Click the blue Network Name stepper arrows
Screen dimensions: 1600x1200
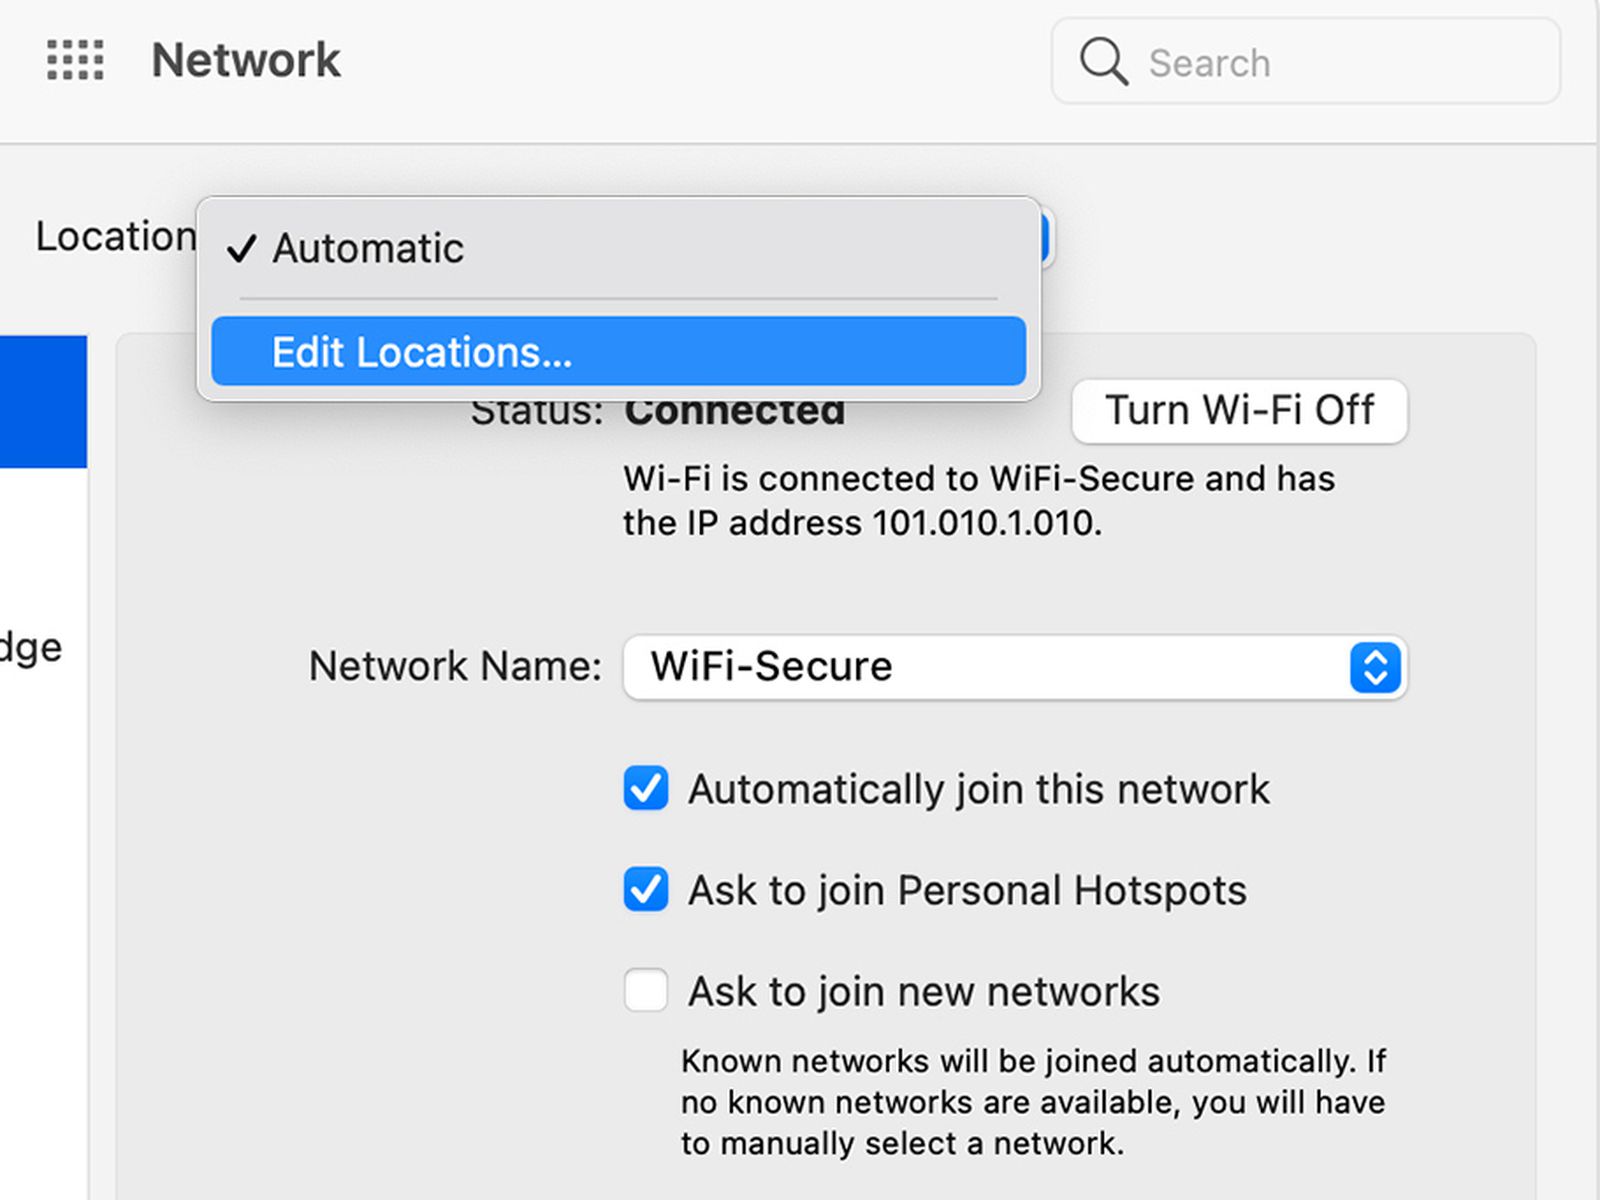1375,668
